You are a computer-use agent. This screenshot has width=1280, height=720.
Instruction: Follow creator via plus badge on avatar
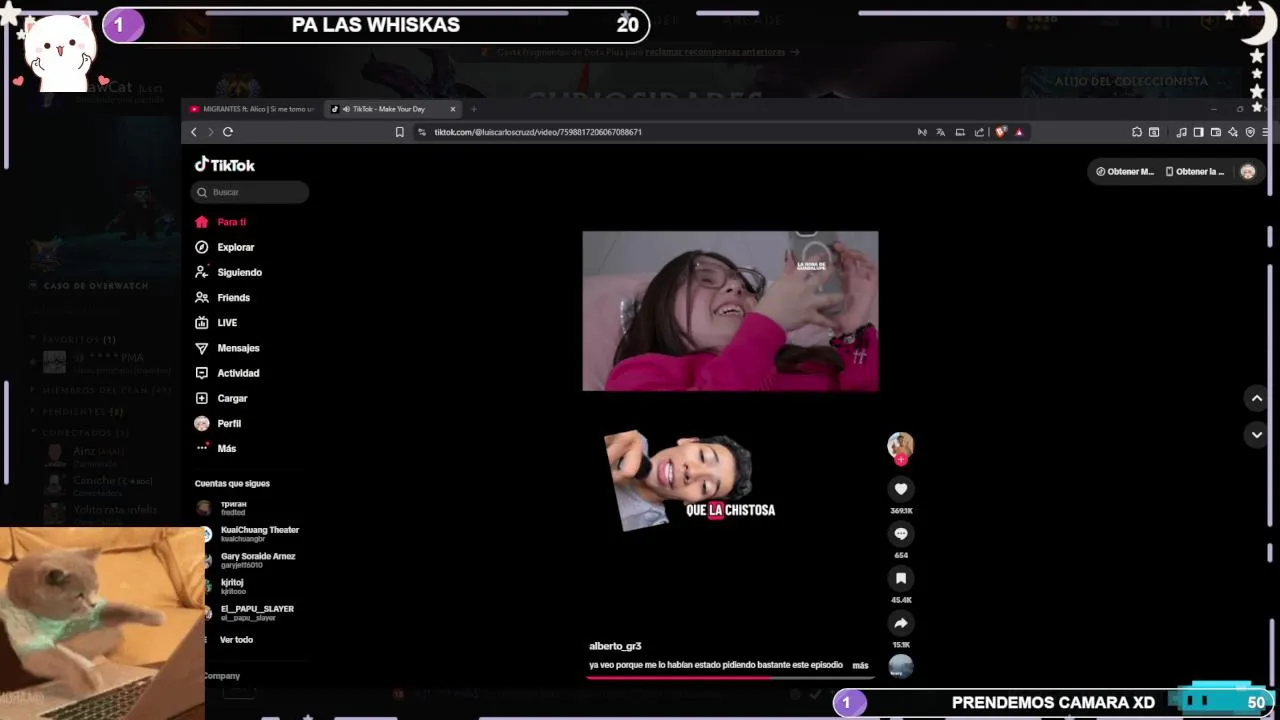(x=901, y=460)
